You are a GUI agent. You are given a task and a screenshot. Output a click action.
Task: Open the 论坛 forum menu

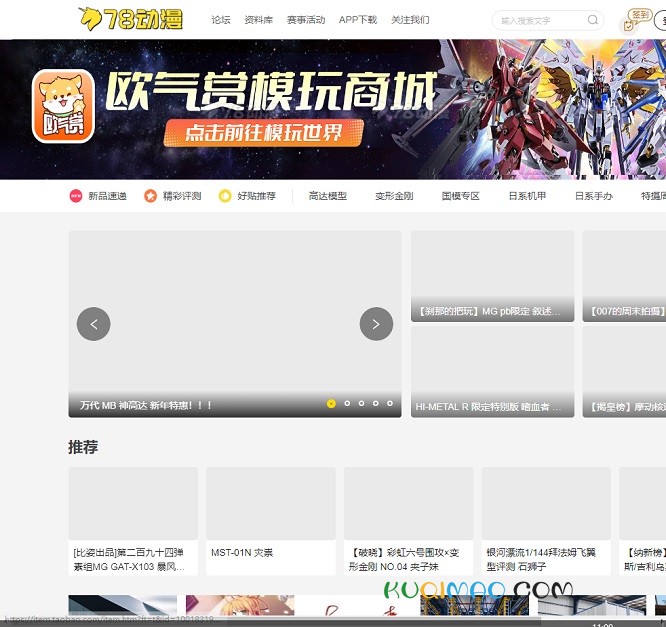pyautogui.click(x=221, y=20)
